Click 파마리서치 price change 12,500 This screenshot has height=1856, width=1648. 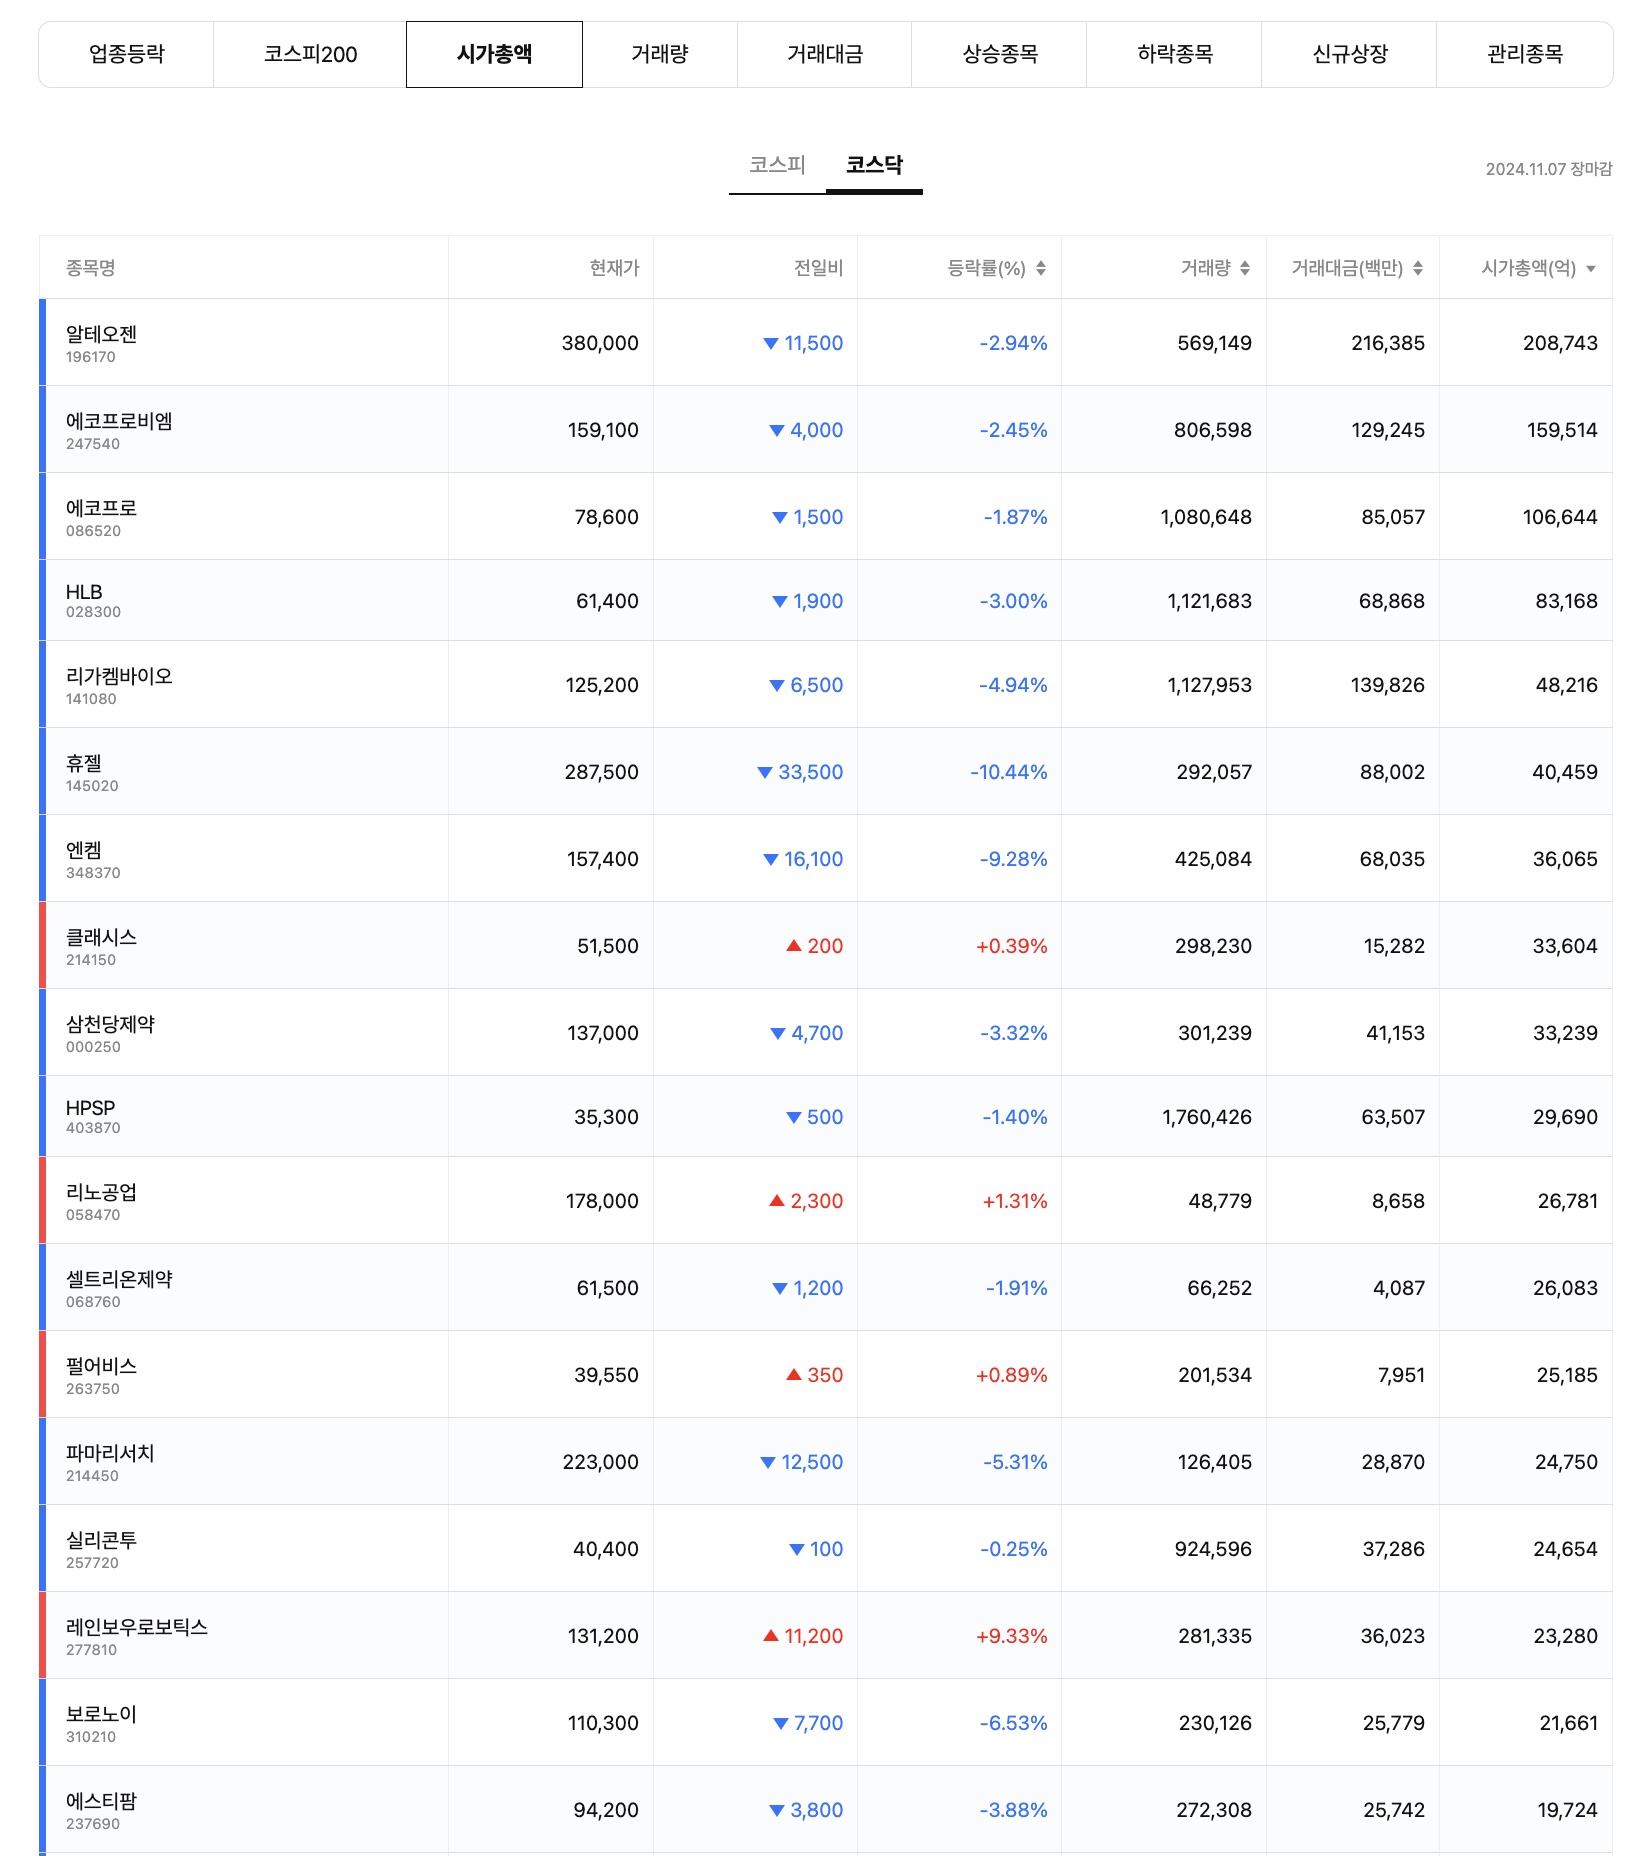click(x=802, y=1462)
